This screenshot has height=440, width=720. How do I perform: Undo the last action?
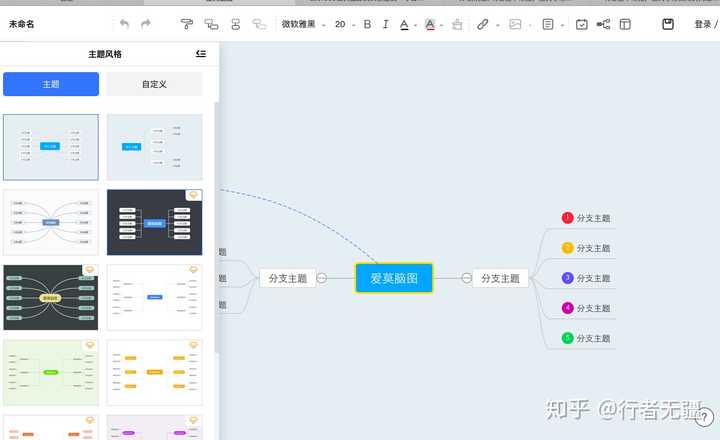[124, 24]
